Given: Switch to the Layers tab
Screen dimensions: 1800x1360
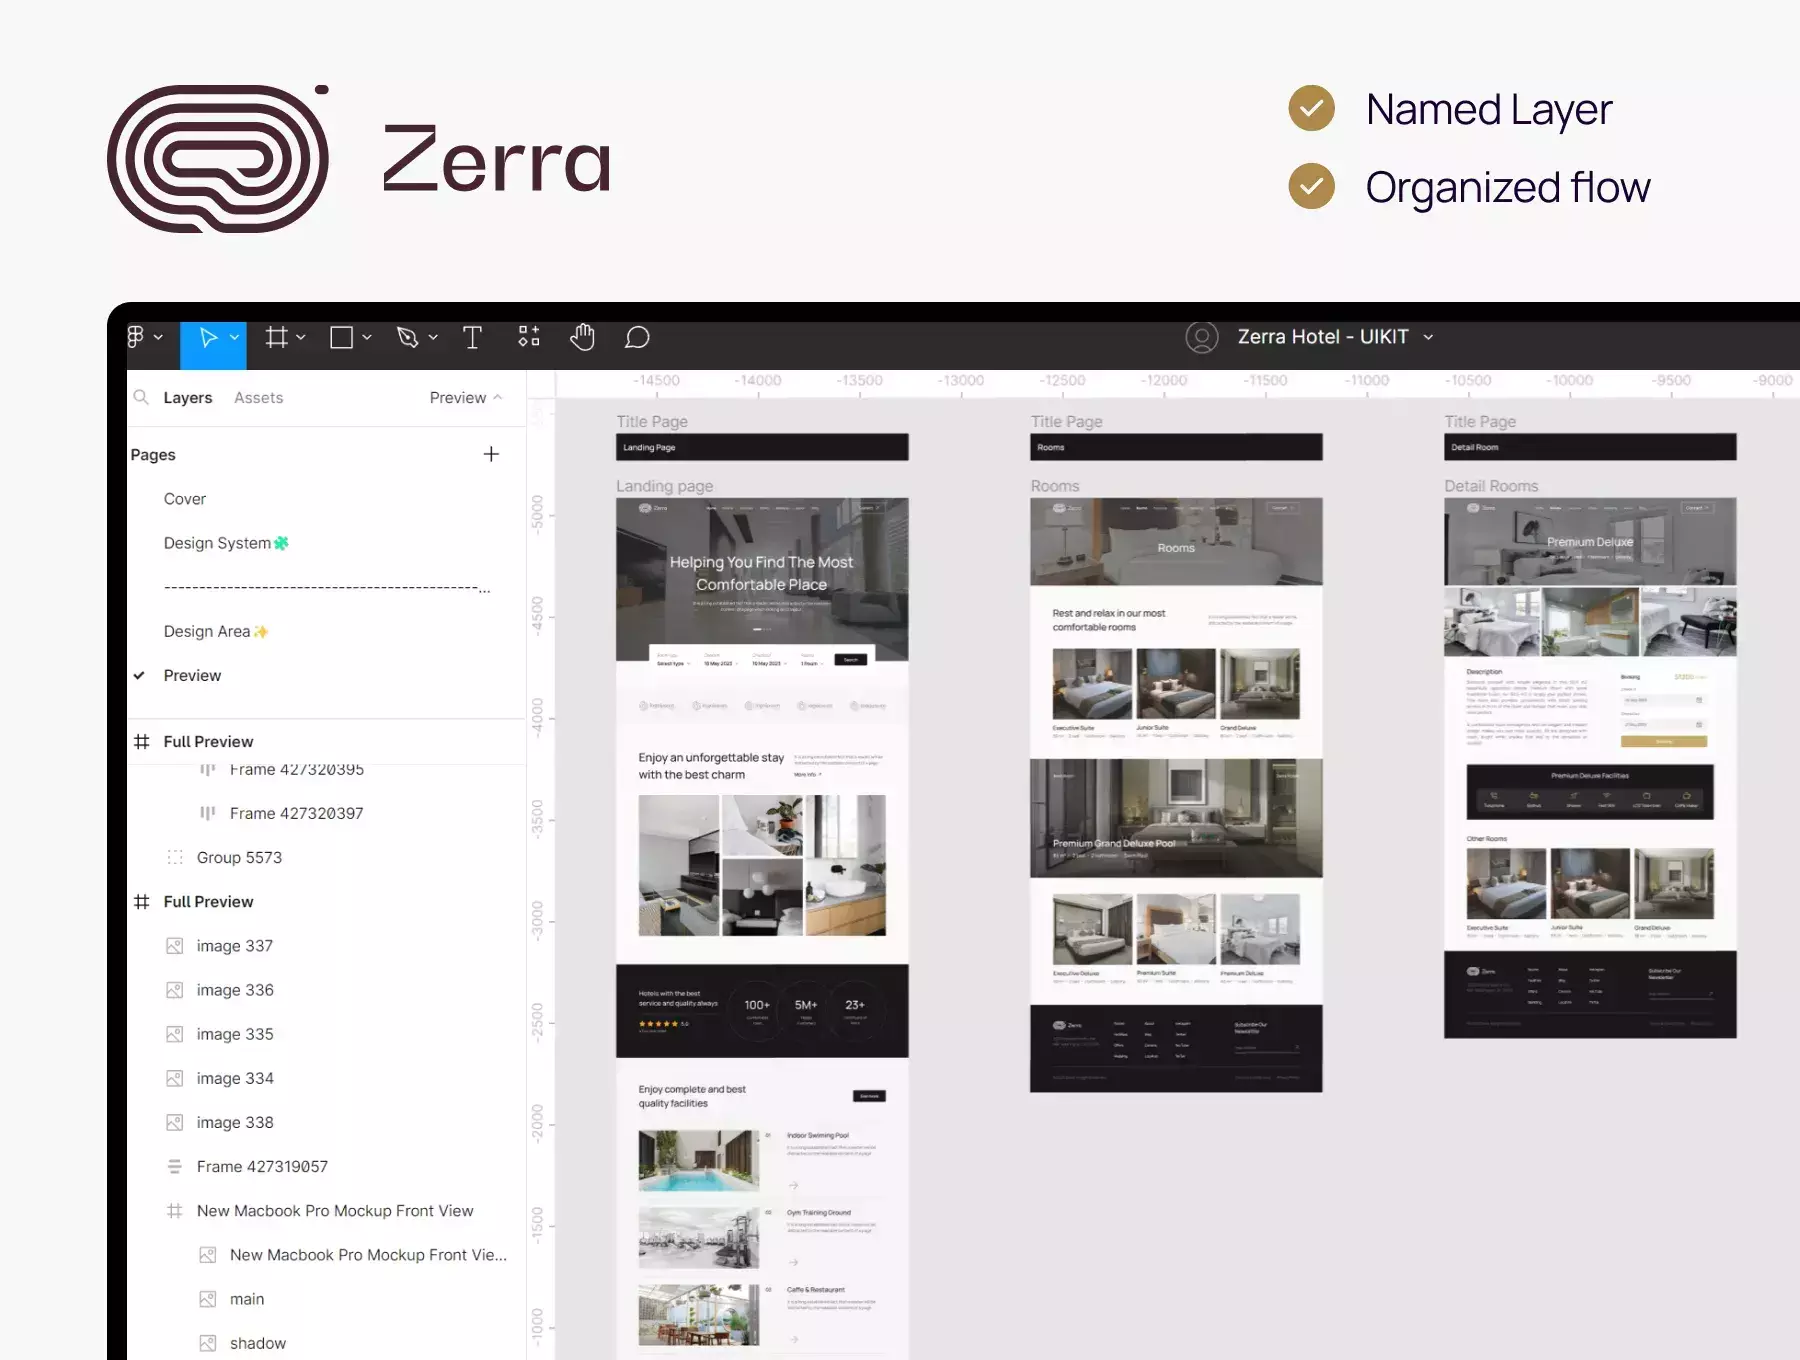Looking at the screenshot, I should [188, 397].
